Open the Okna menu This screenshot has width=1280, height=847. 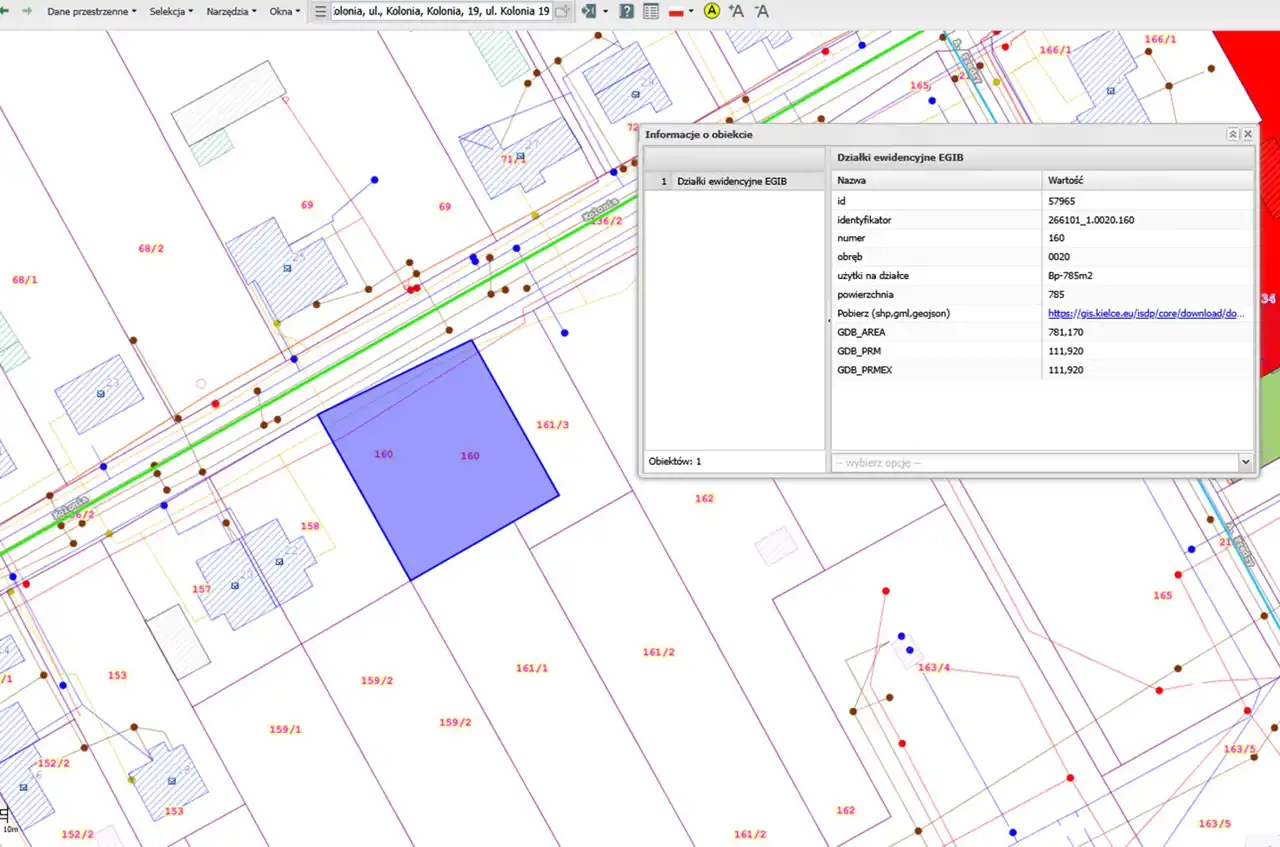click(284, 11)
